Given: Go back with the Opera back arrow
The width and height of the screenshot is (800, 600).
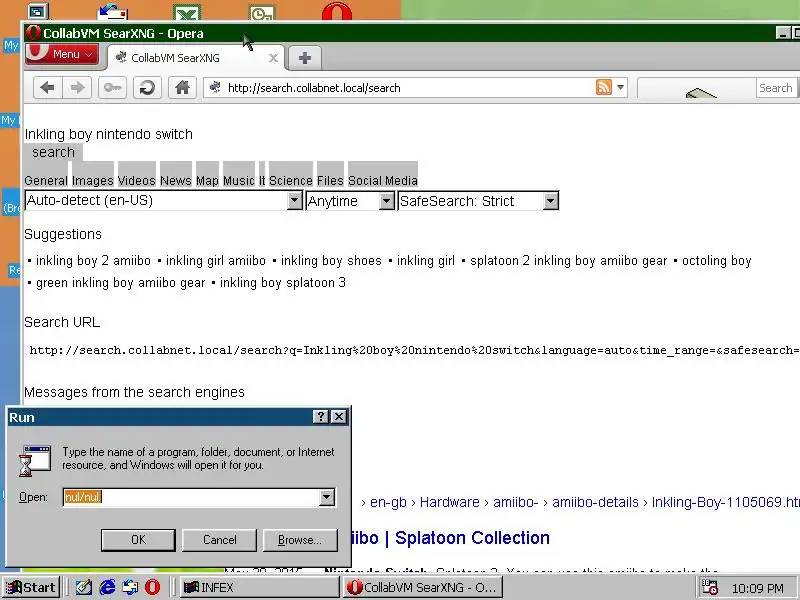Looking at the screenshot, I should pos(47,88).
